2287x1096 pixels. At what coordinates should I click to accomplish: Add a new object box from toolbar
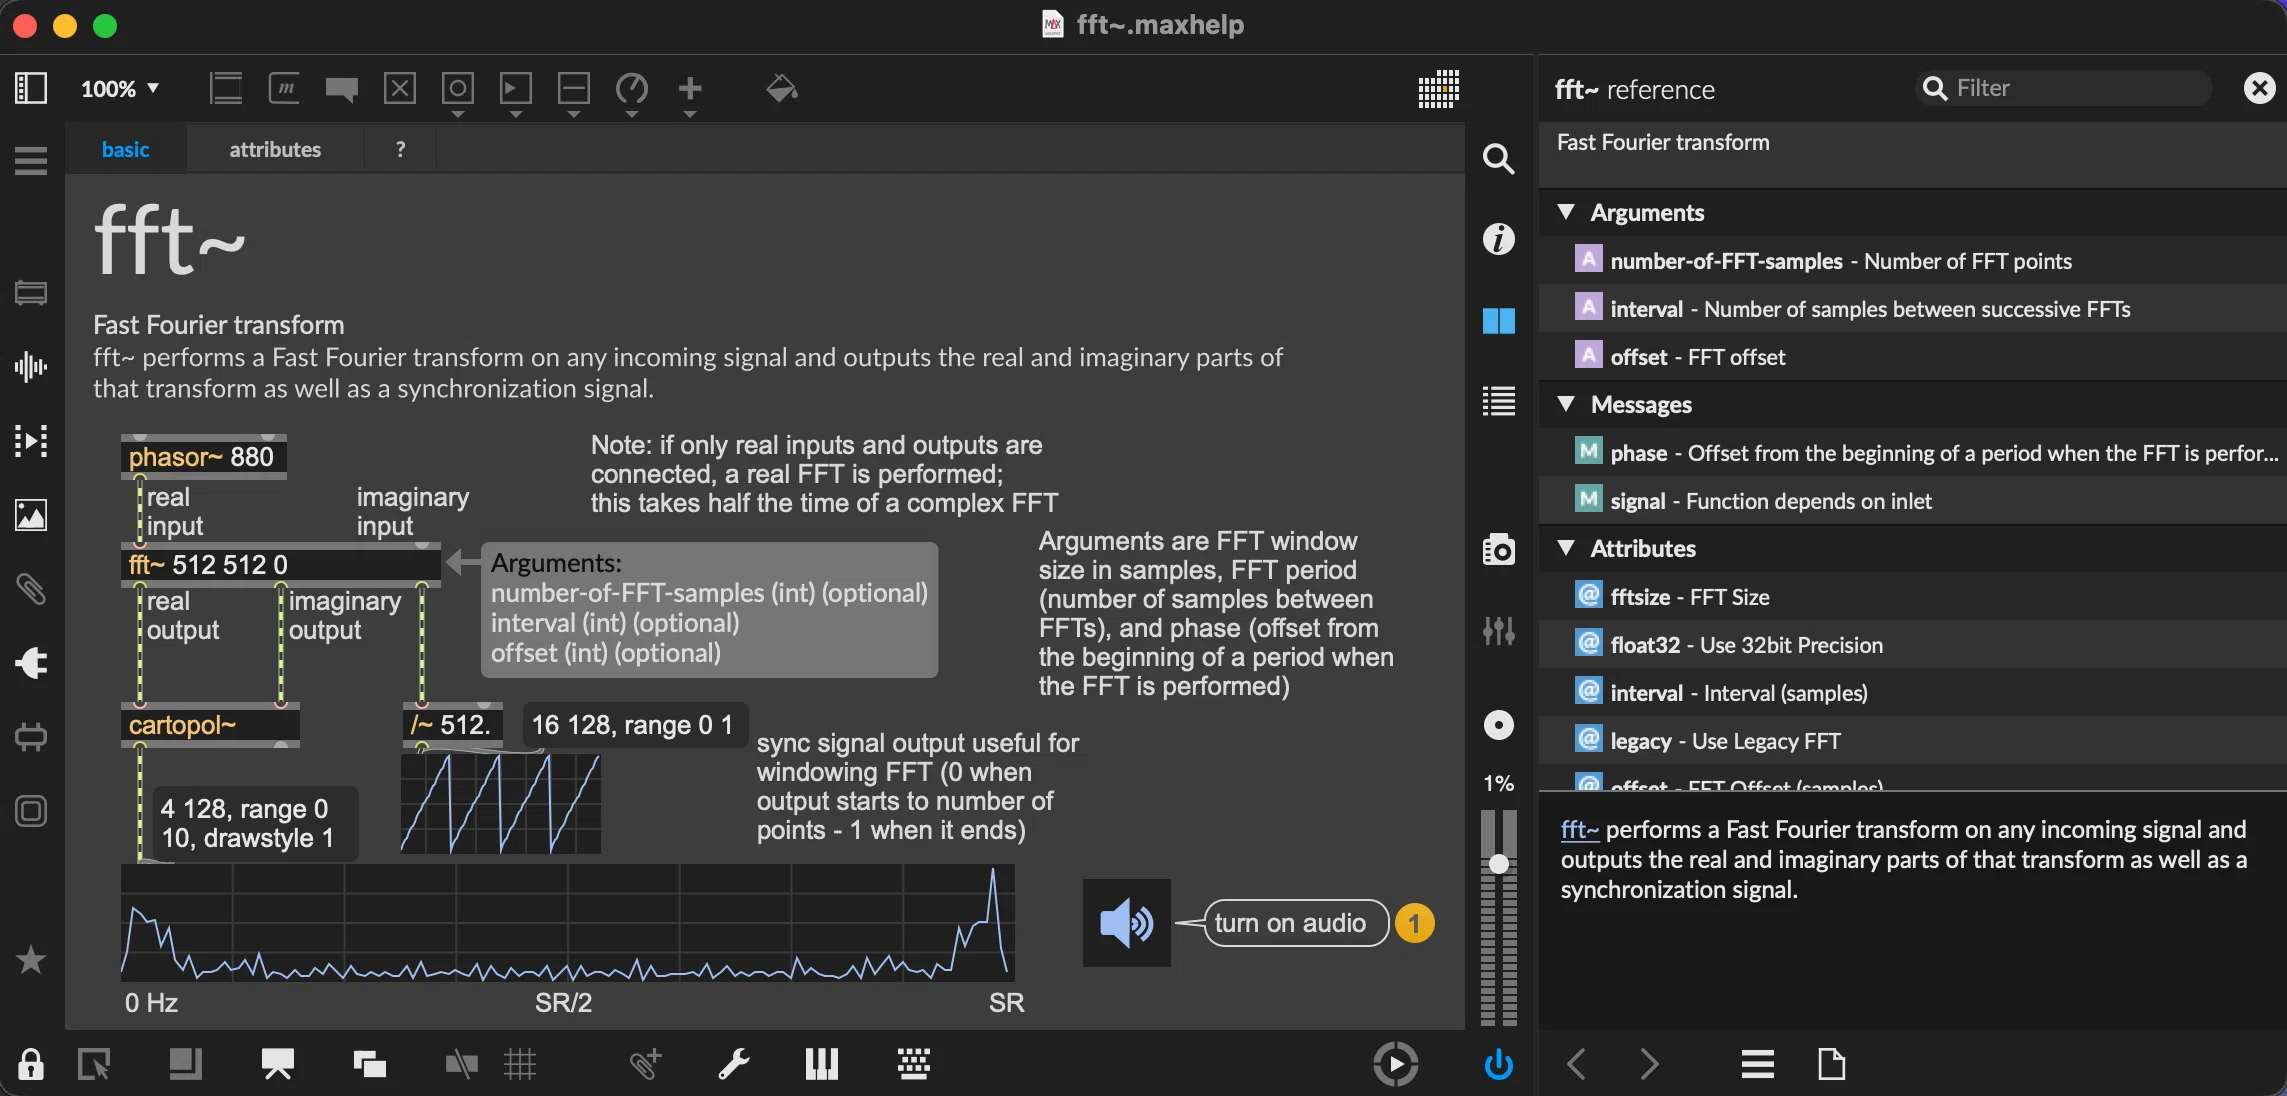click(x=226, y=88)
